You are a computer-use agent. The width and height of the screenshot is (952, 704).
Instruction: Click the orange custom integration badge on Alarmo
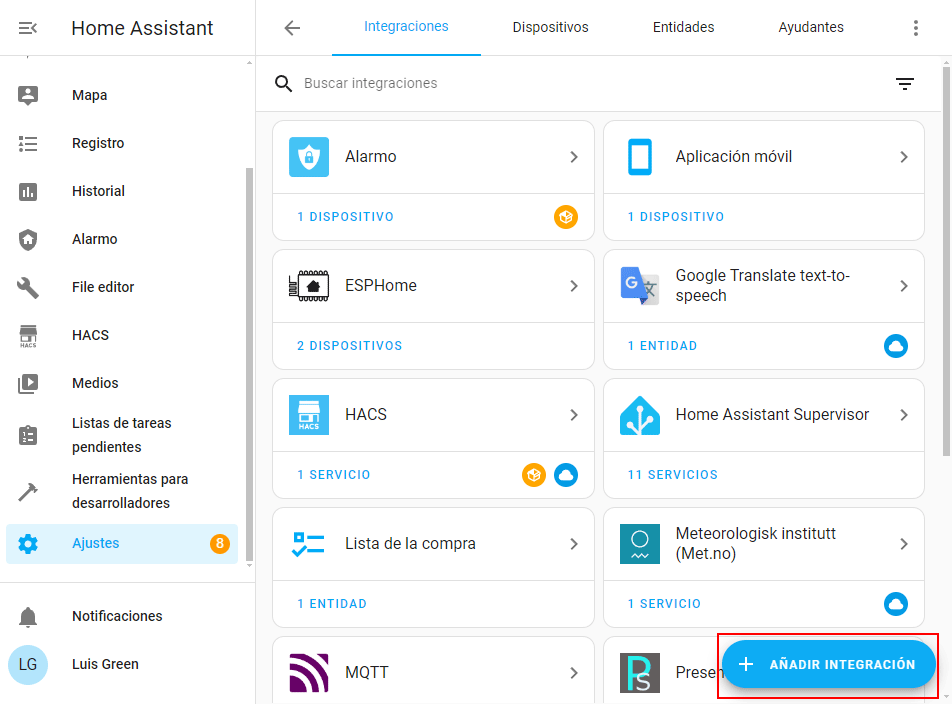566,217
